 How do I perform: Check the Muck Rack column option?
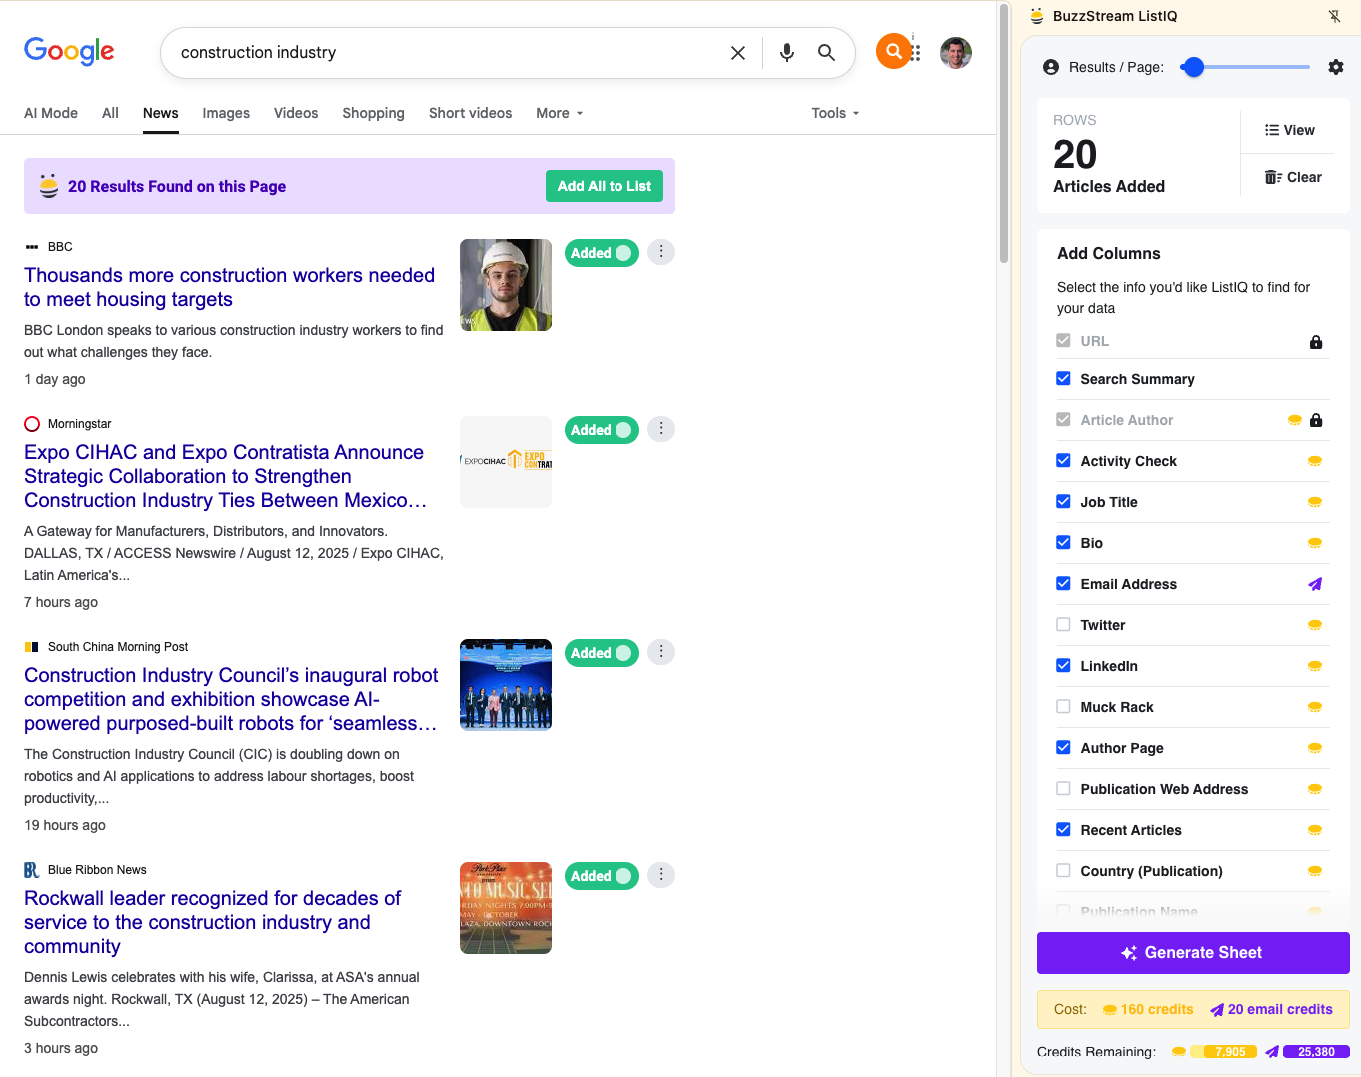coord(1063,707)
